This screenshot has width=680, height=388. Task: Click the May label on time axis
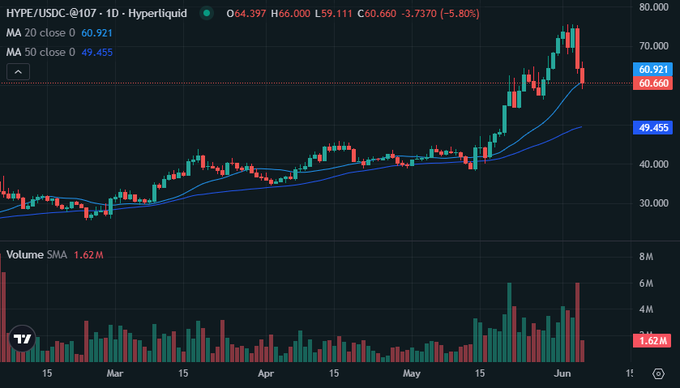pos(412,373)
